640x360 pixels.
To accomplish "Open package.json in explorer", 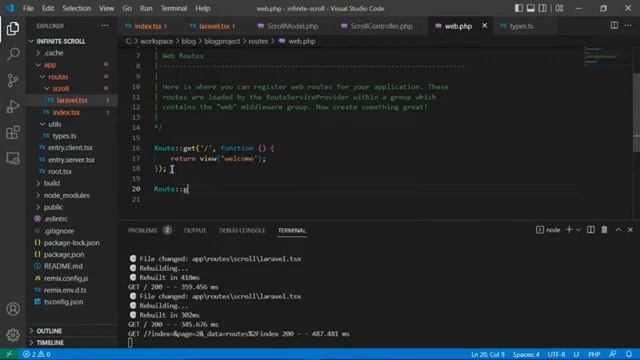I will [x=64, y=255].
